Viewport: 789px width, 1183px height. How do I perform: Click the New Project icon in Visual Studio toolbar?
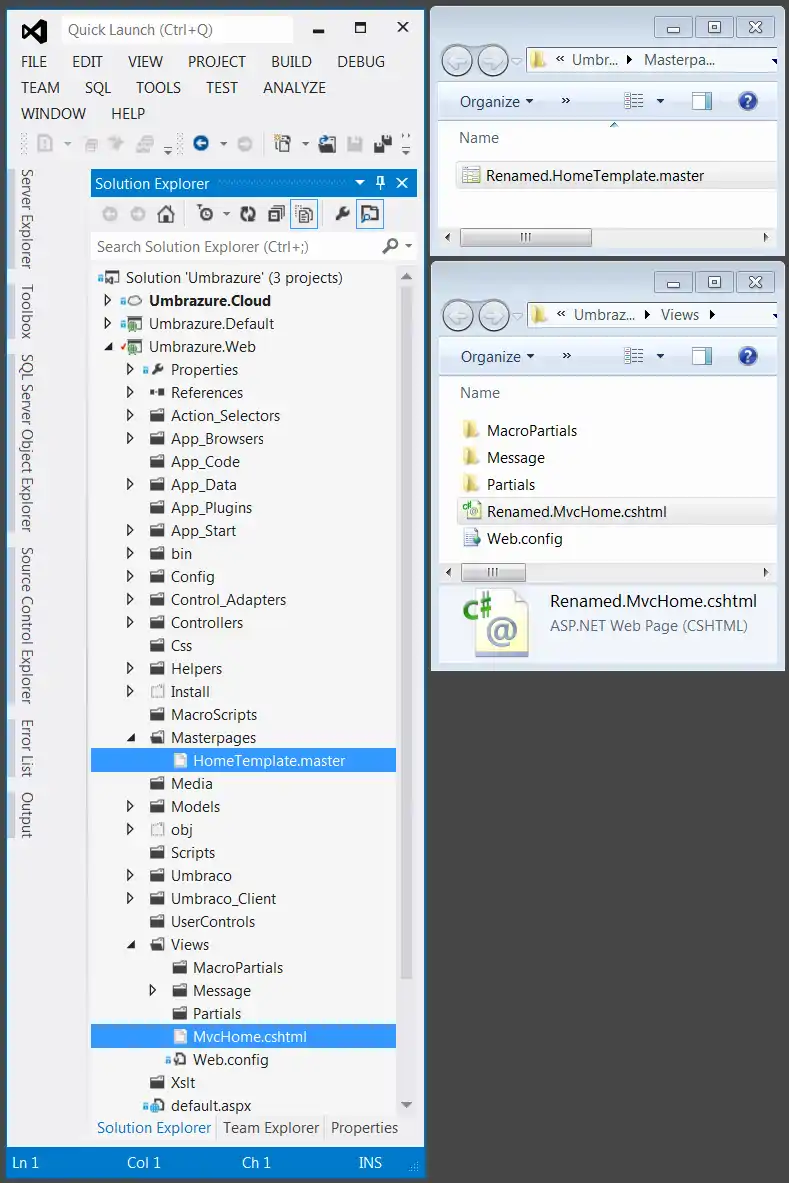[283, 143]
